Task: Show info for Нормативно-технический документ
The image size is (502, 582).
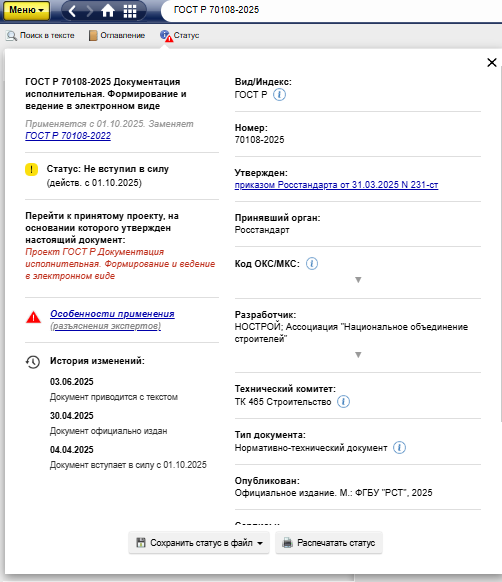Action: coord(400,448)
